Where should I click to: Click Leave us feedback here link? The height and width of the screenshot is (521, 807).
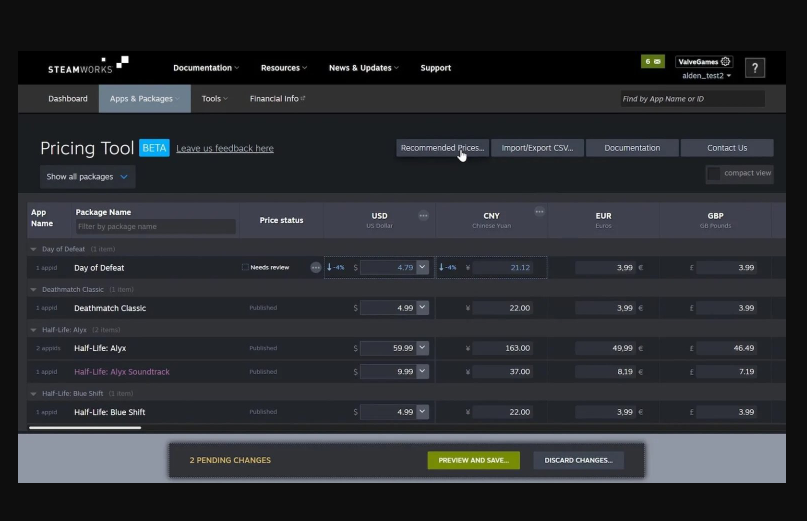(x=225, y=148)
